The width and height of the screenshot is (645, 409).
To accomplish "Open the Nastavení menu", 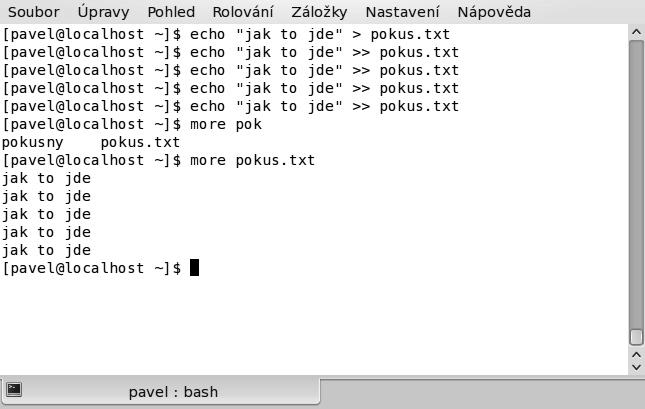I will 402,12.
